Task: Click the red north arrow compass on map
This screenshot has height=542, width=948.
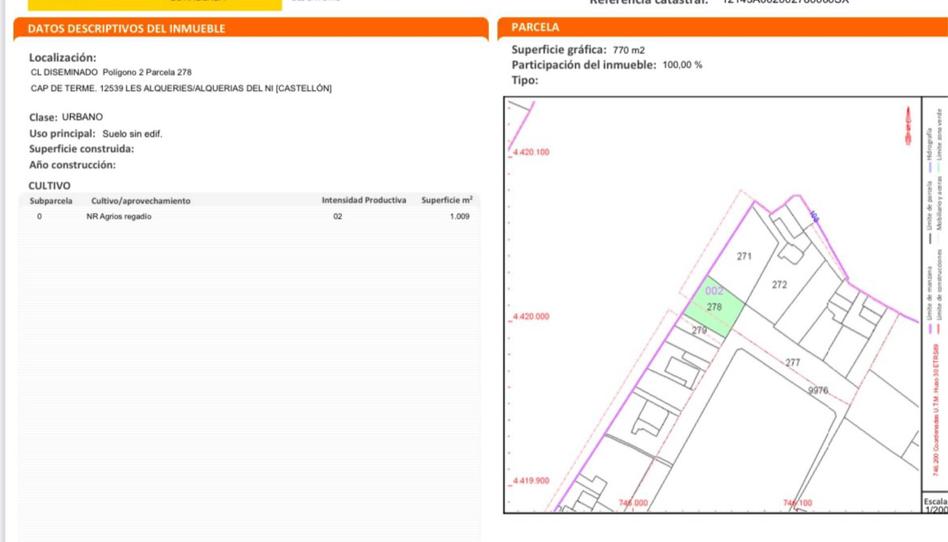Action: click(x=908, y=128)
